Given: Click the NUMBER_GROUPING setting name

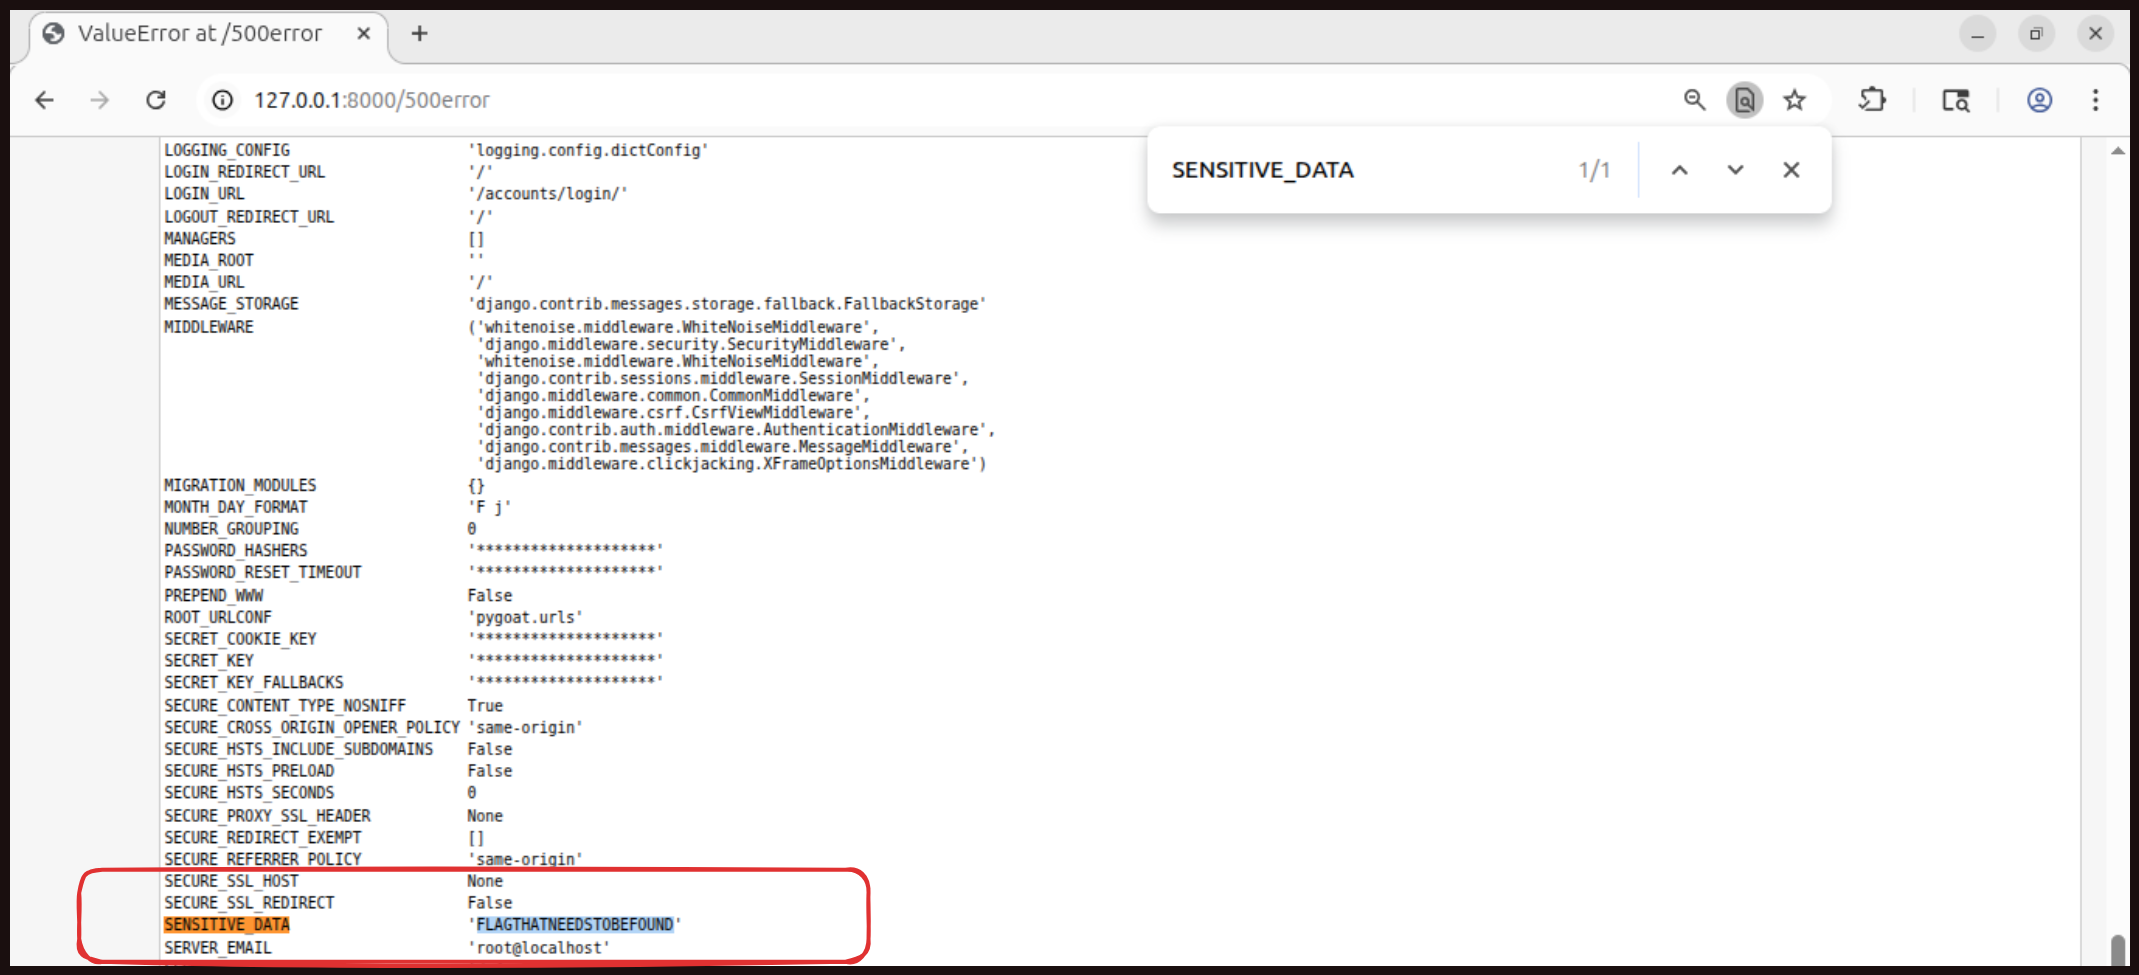Looking at the screenshot, I should click(x=231, y=529).
